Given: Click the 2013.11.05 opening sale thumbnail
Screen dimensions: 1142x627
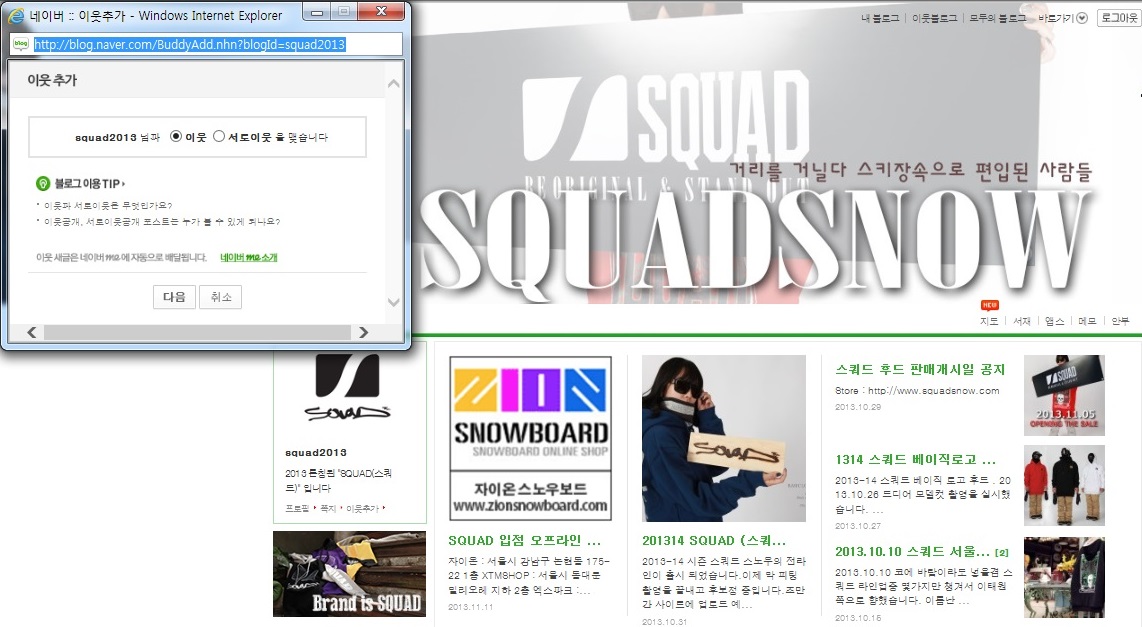Looking at the screenshot, I should 1064,395.
